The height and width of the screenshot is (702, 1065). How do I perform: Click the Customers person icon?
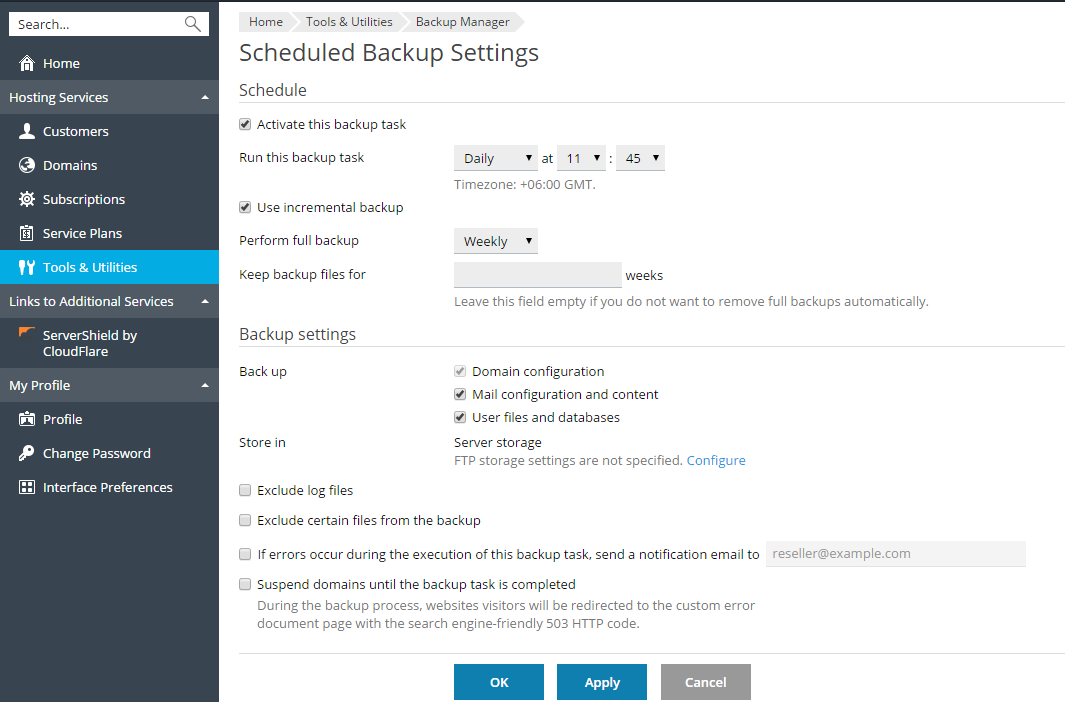(x=27, y=132)
